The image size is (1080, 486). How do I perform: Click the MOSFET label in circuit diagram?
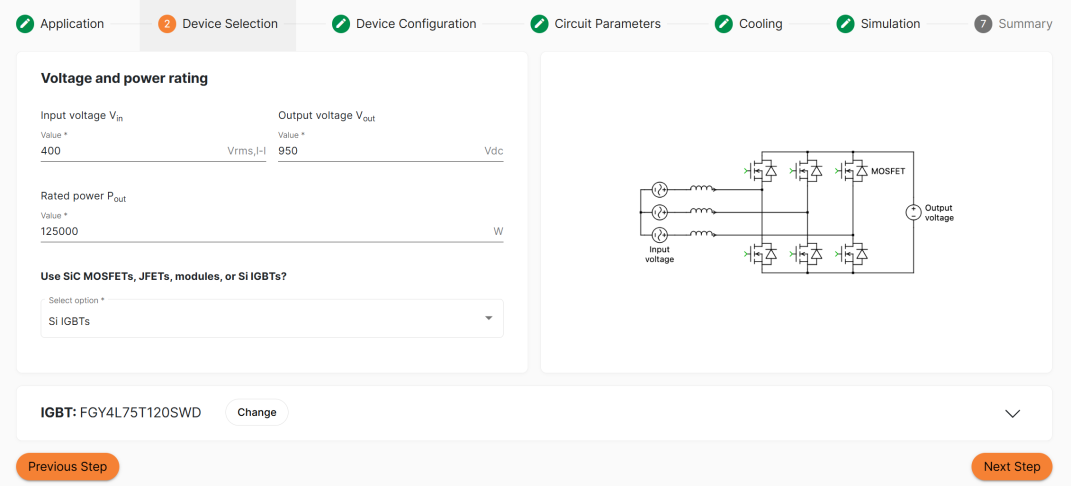(x=888, y=171)
